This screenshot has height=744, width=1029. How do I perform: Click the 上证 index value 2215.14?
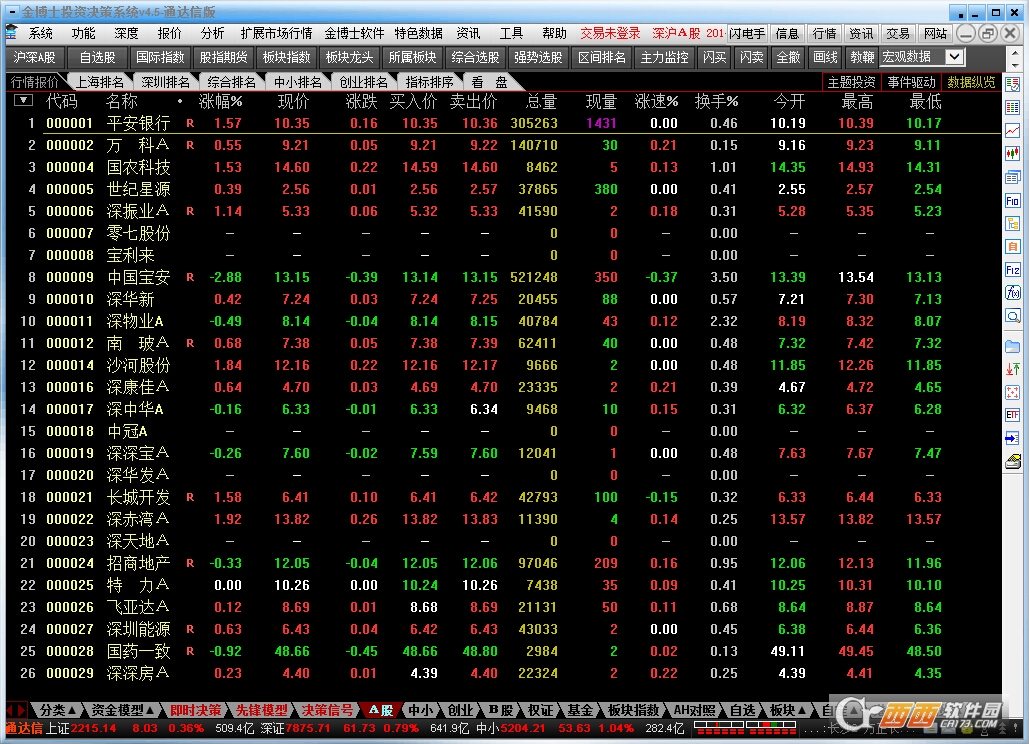click(x=94, y=728)
